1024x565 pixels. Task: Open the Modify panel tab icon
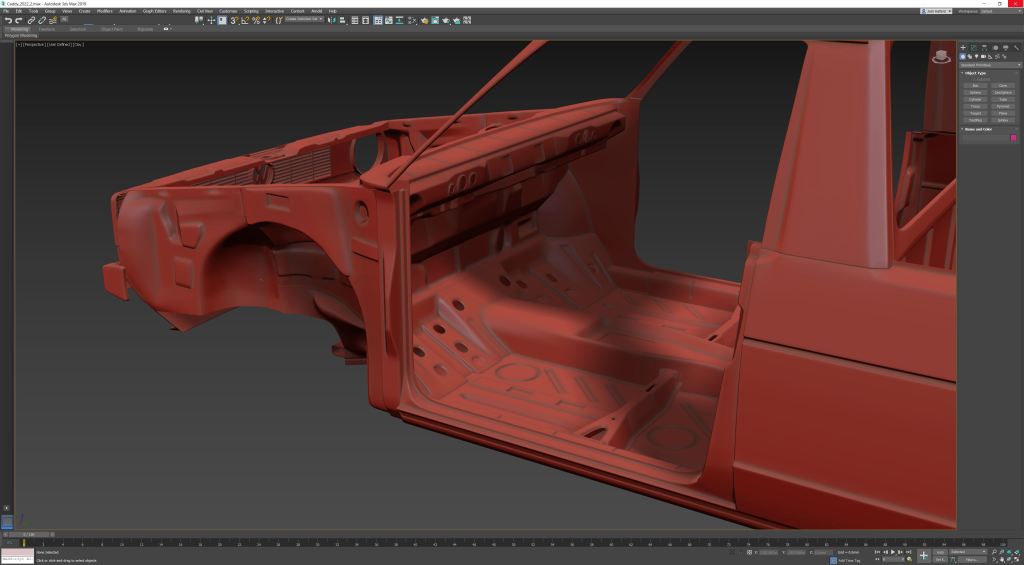point(973,47)
